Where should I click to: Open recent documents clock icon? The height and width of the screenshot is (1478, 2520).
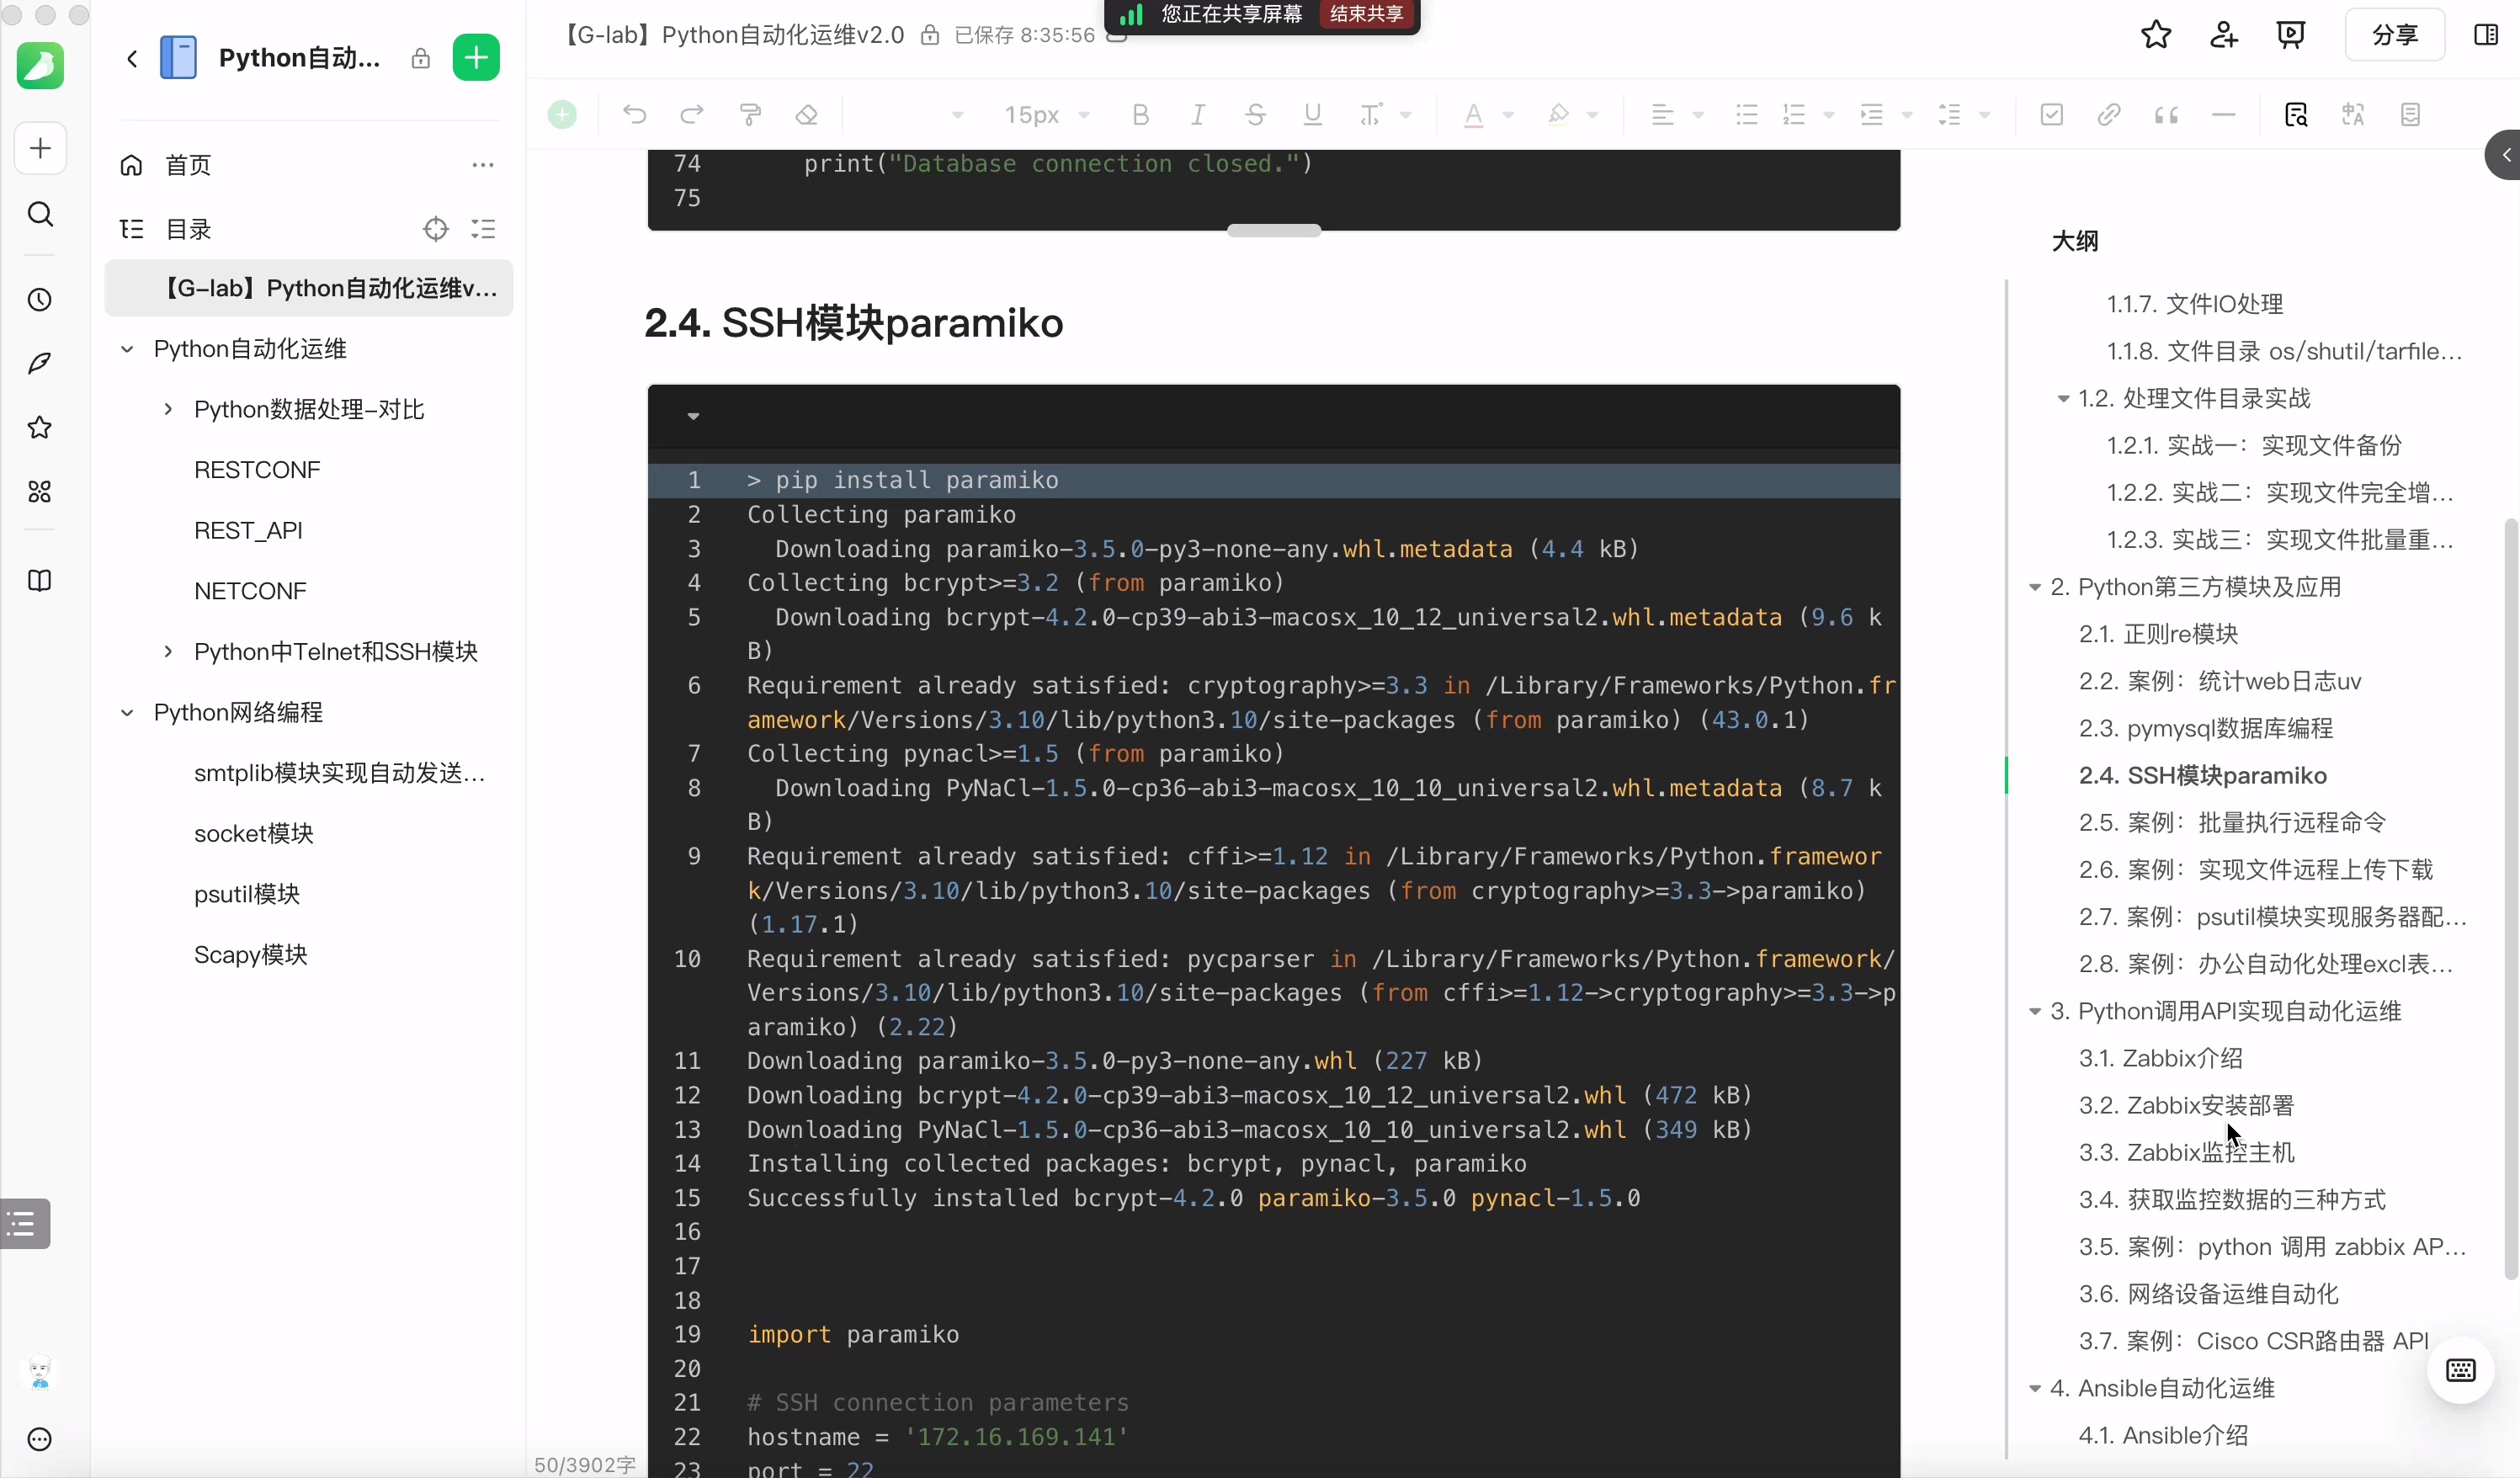40,300
